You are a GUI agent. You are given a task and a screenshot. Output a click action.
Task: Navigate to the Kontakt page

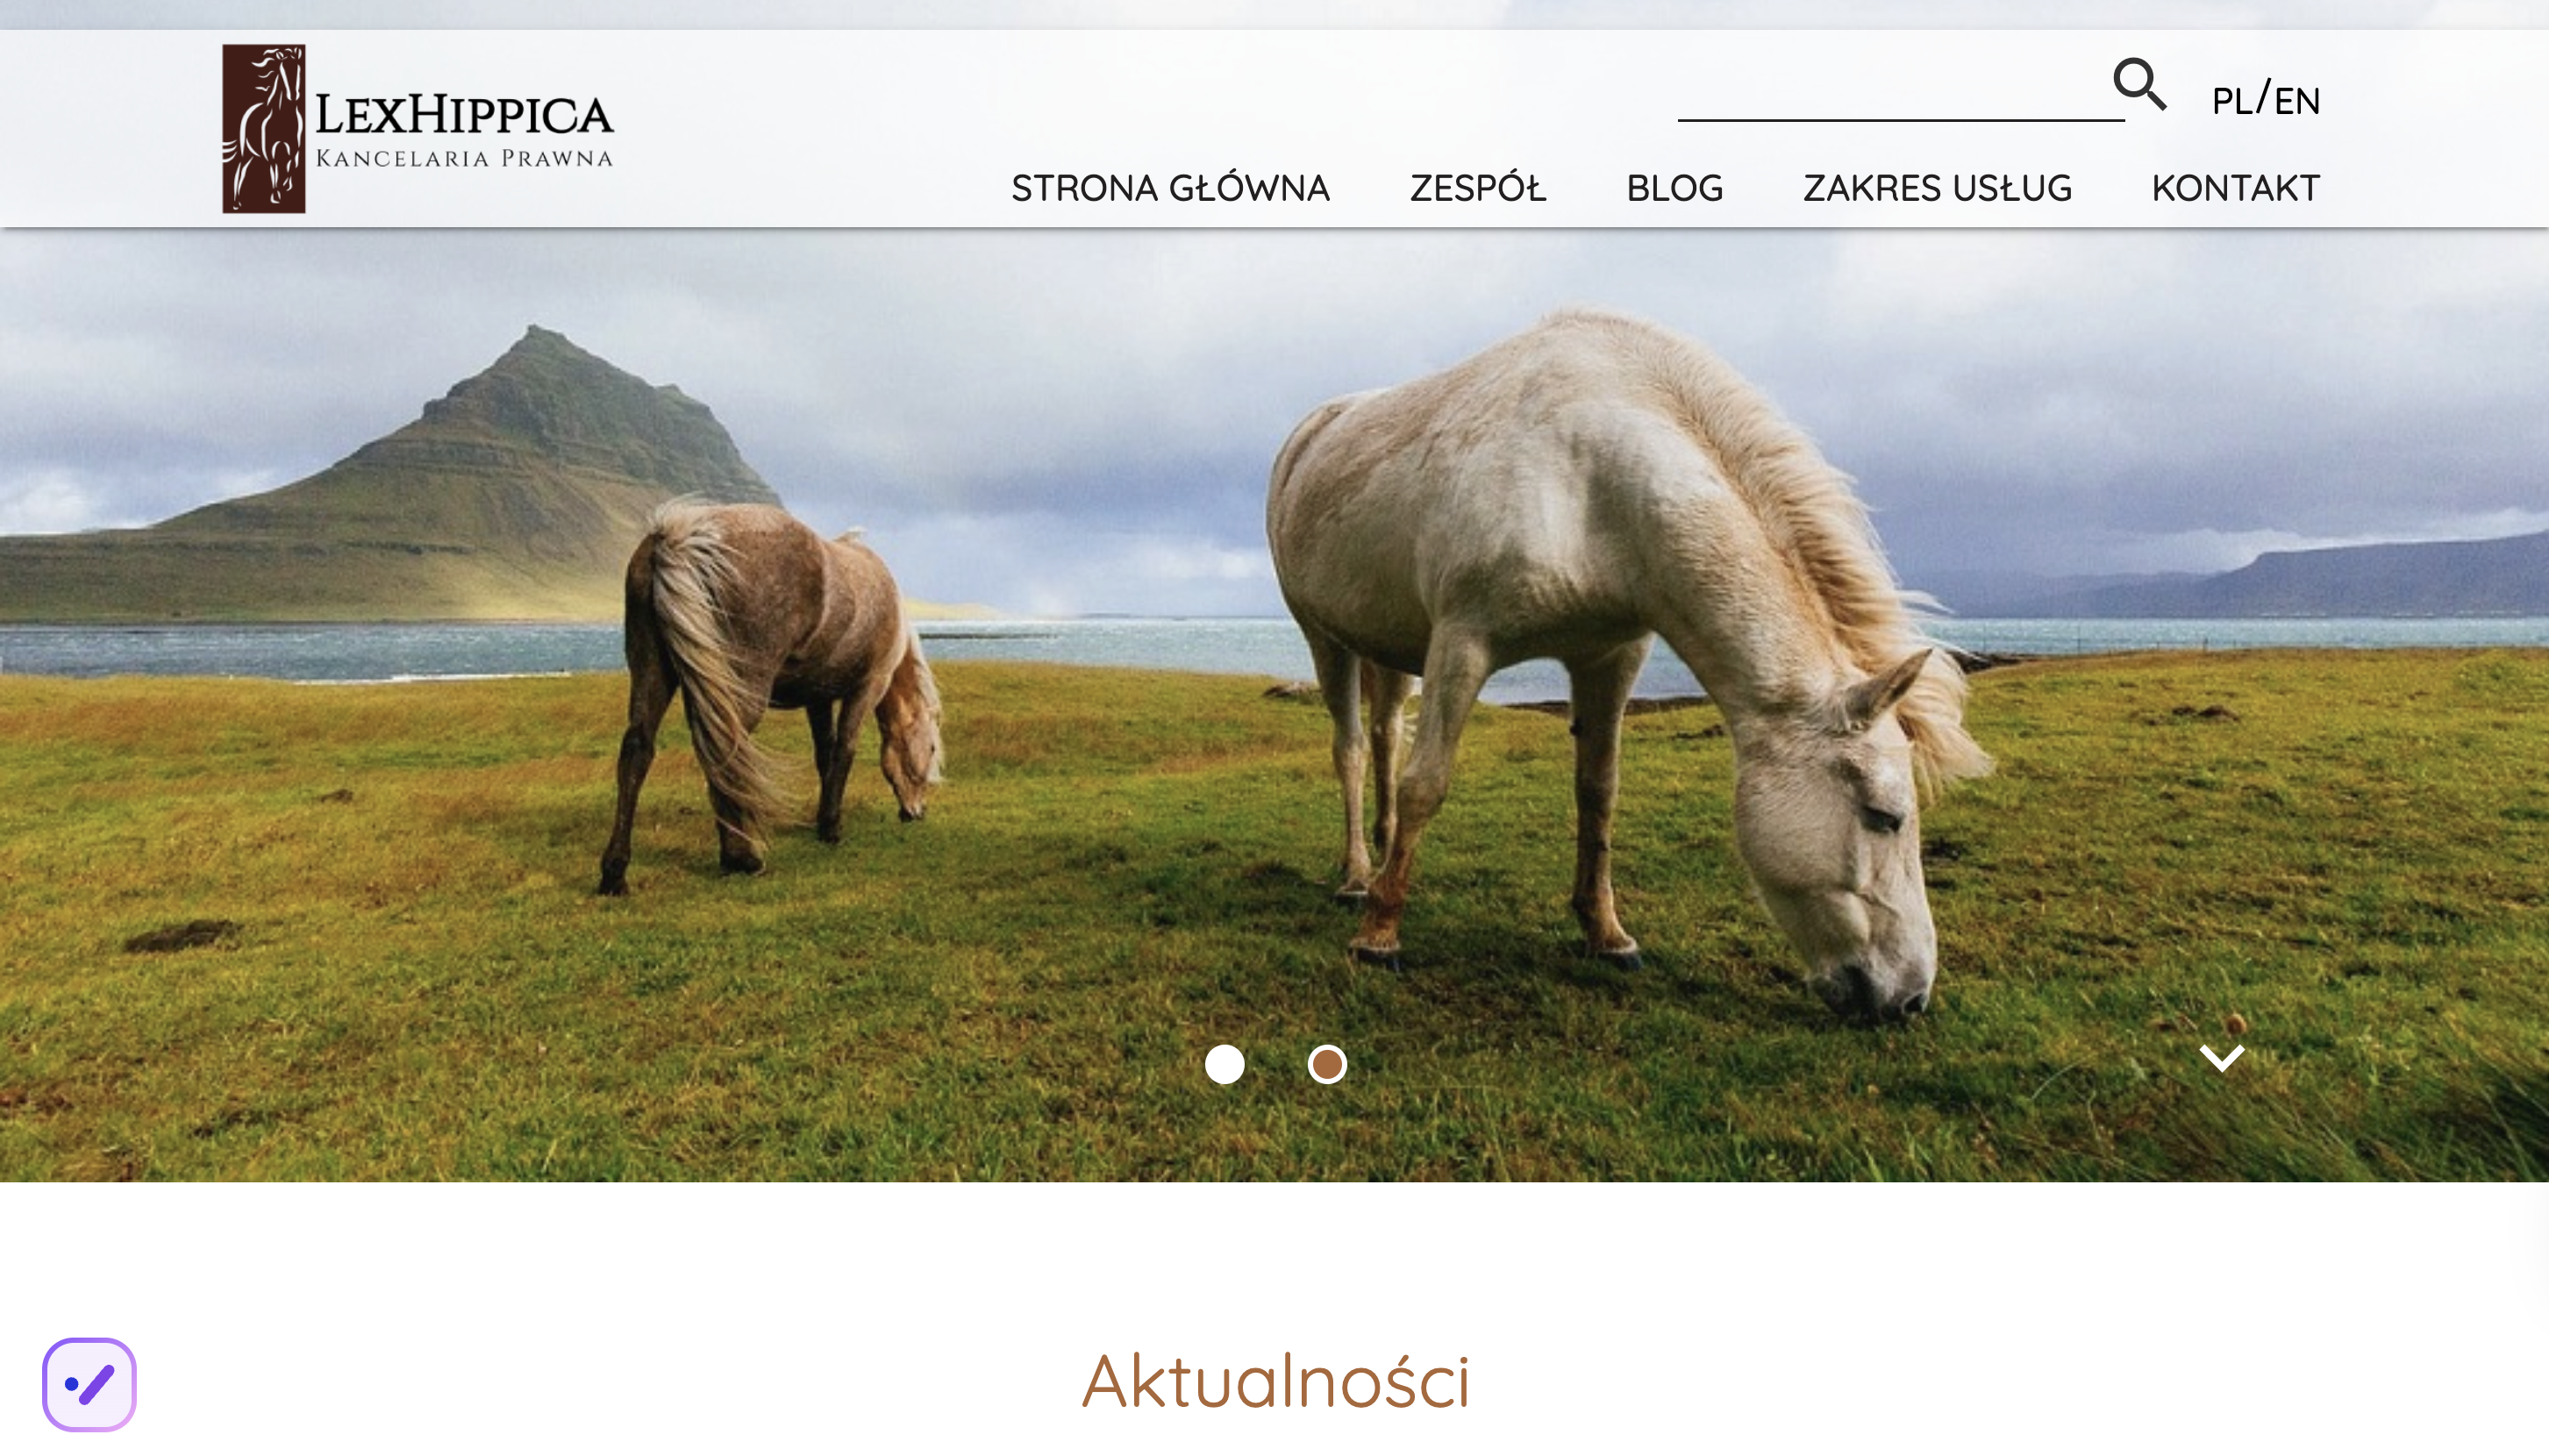(x=2236, y=188)
